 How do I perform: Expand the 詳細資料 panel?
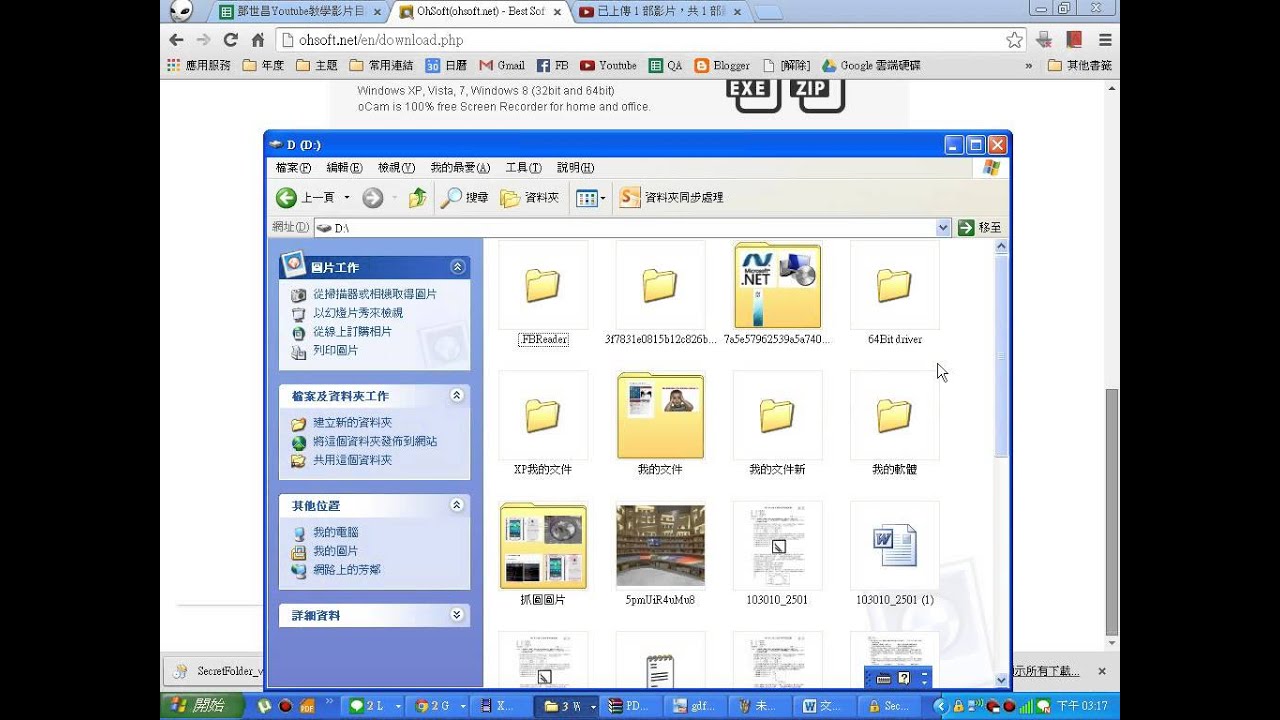[x=457, y=615]
